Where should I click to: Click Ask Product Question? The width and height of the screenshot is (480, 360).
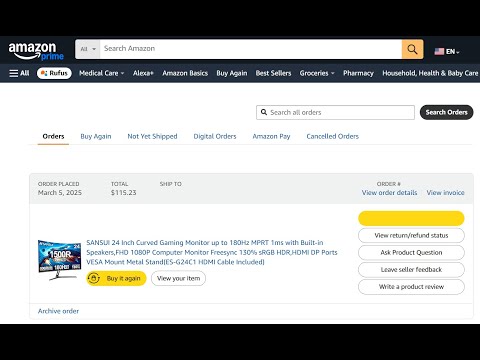coord(411,252)
